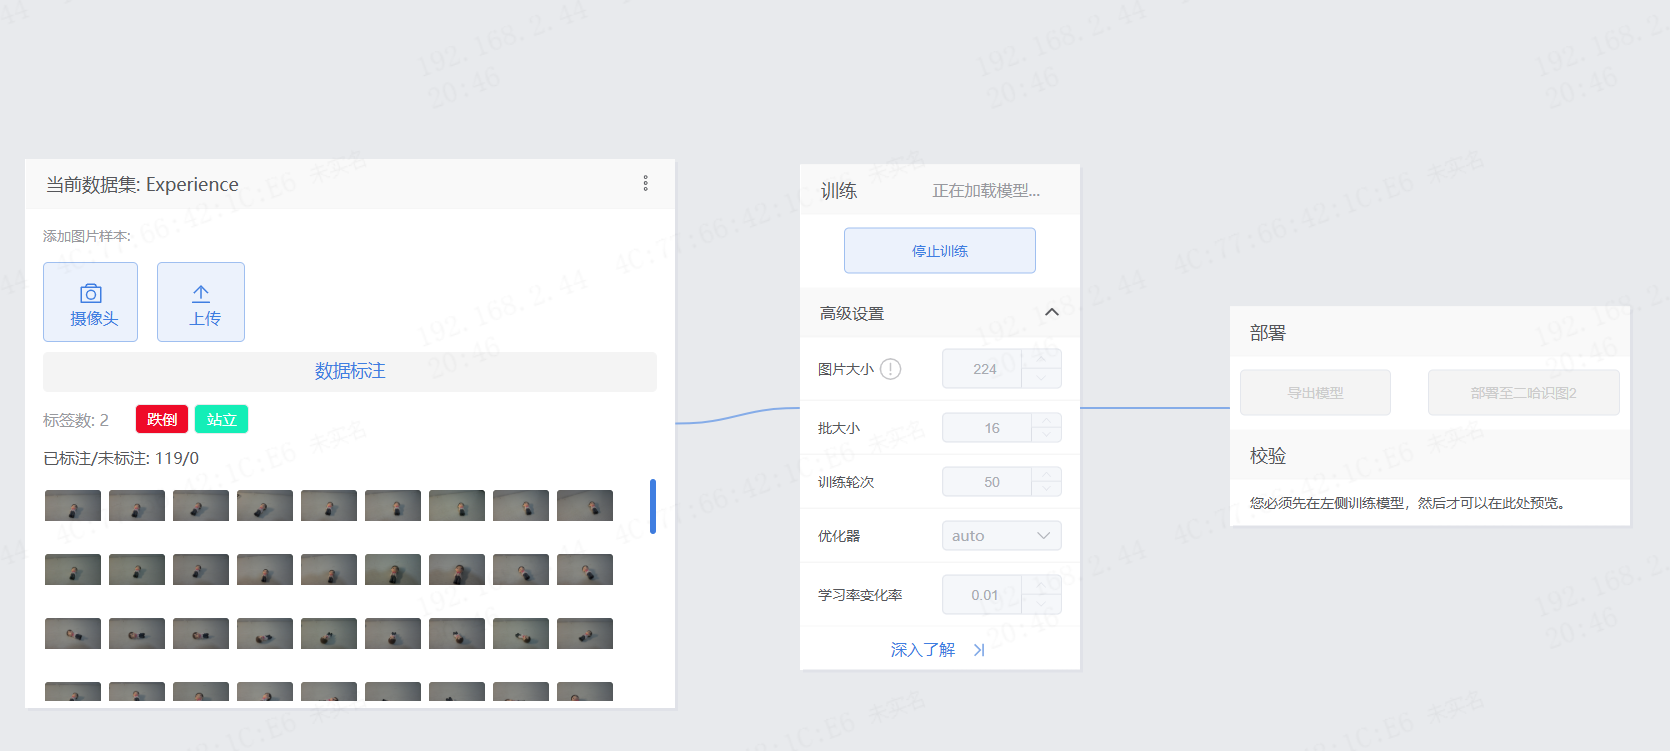The image size is (1670, 751).
Task: Increase 图片大小 with the up stepper
Action: (x=1042, y=359)
